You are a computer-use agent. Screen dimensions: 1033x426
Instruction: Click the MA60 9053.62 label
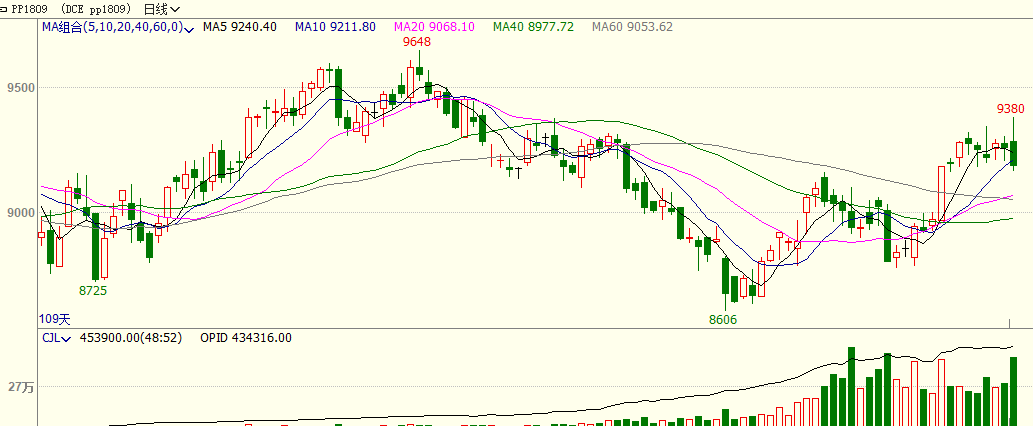[x=632, y=27]
